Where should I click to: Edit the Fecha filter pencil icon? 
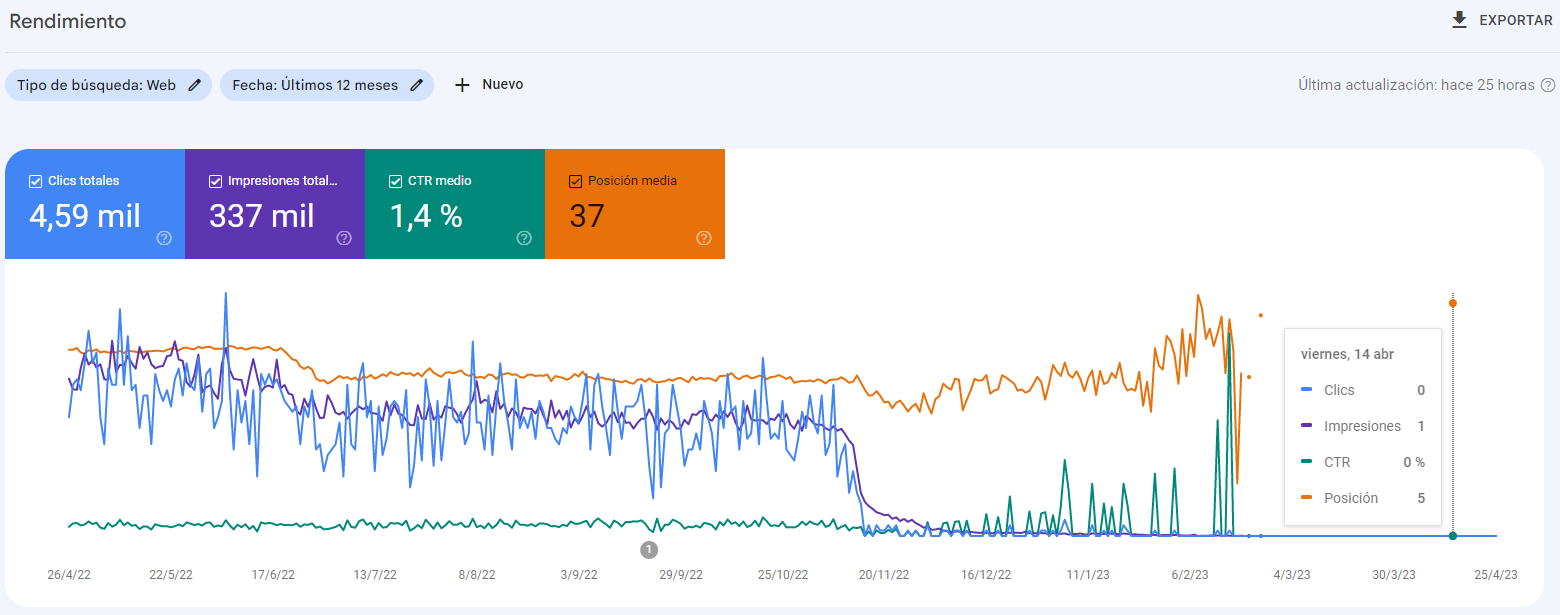(416, 85)
